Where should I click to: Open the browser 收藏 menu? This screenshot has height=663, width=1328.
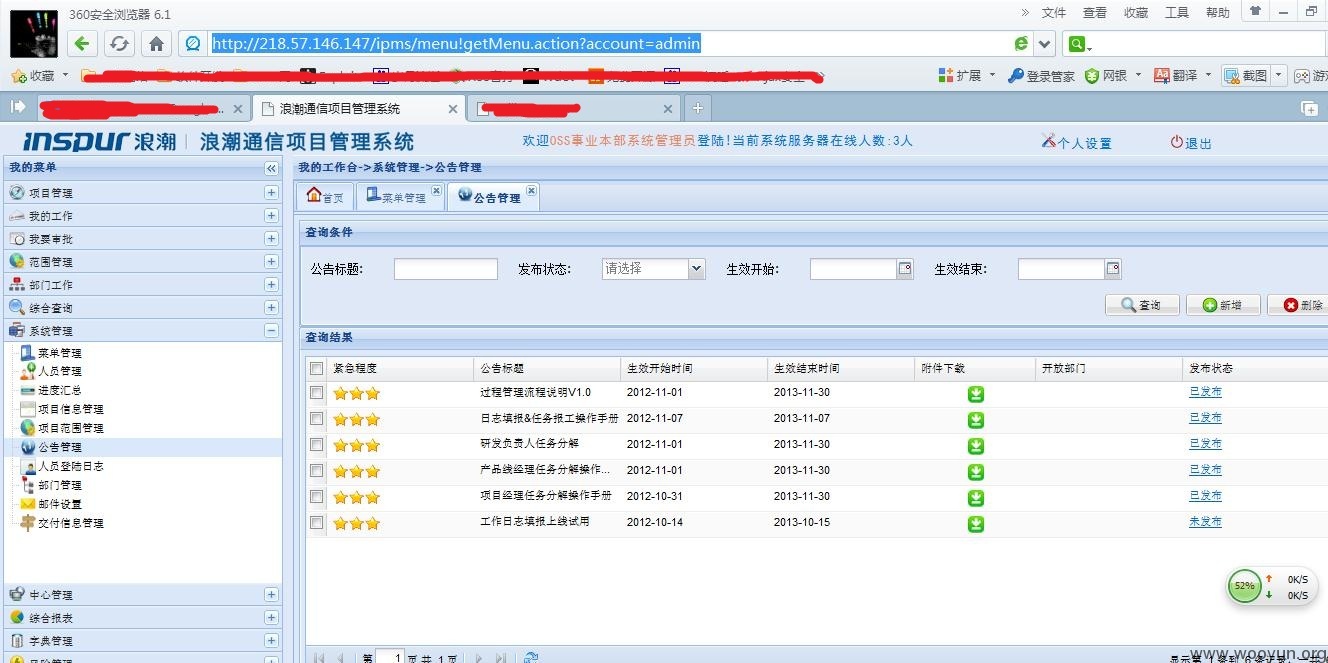click(1136, 12)
